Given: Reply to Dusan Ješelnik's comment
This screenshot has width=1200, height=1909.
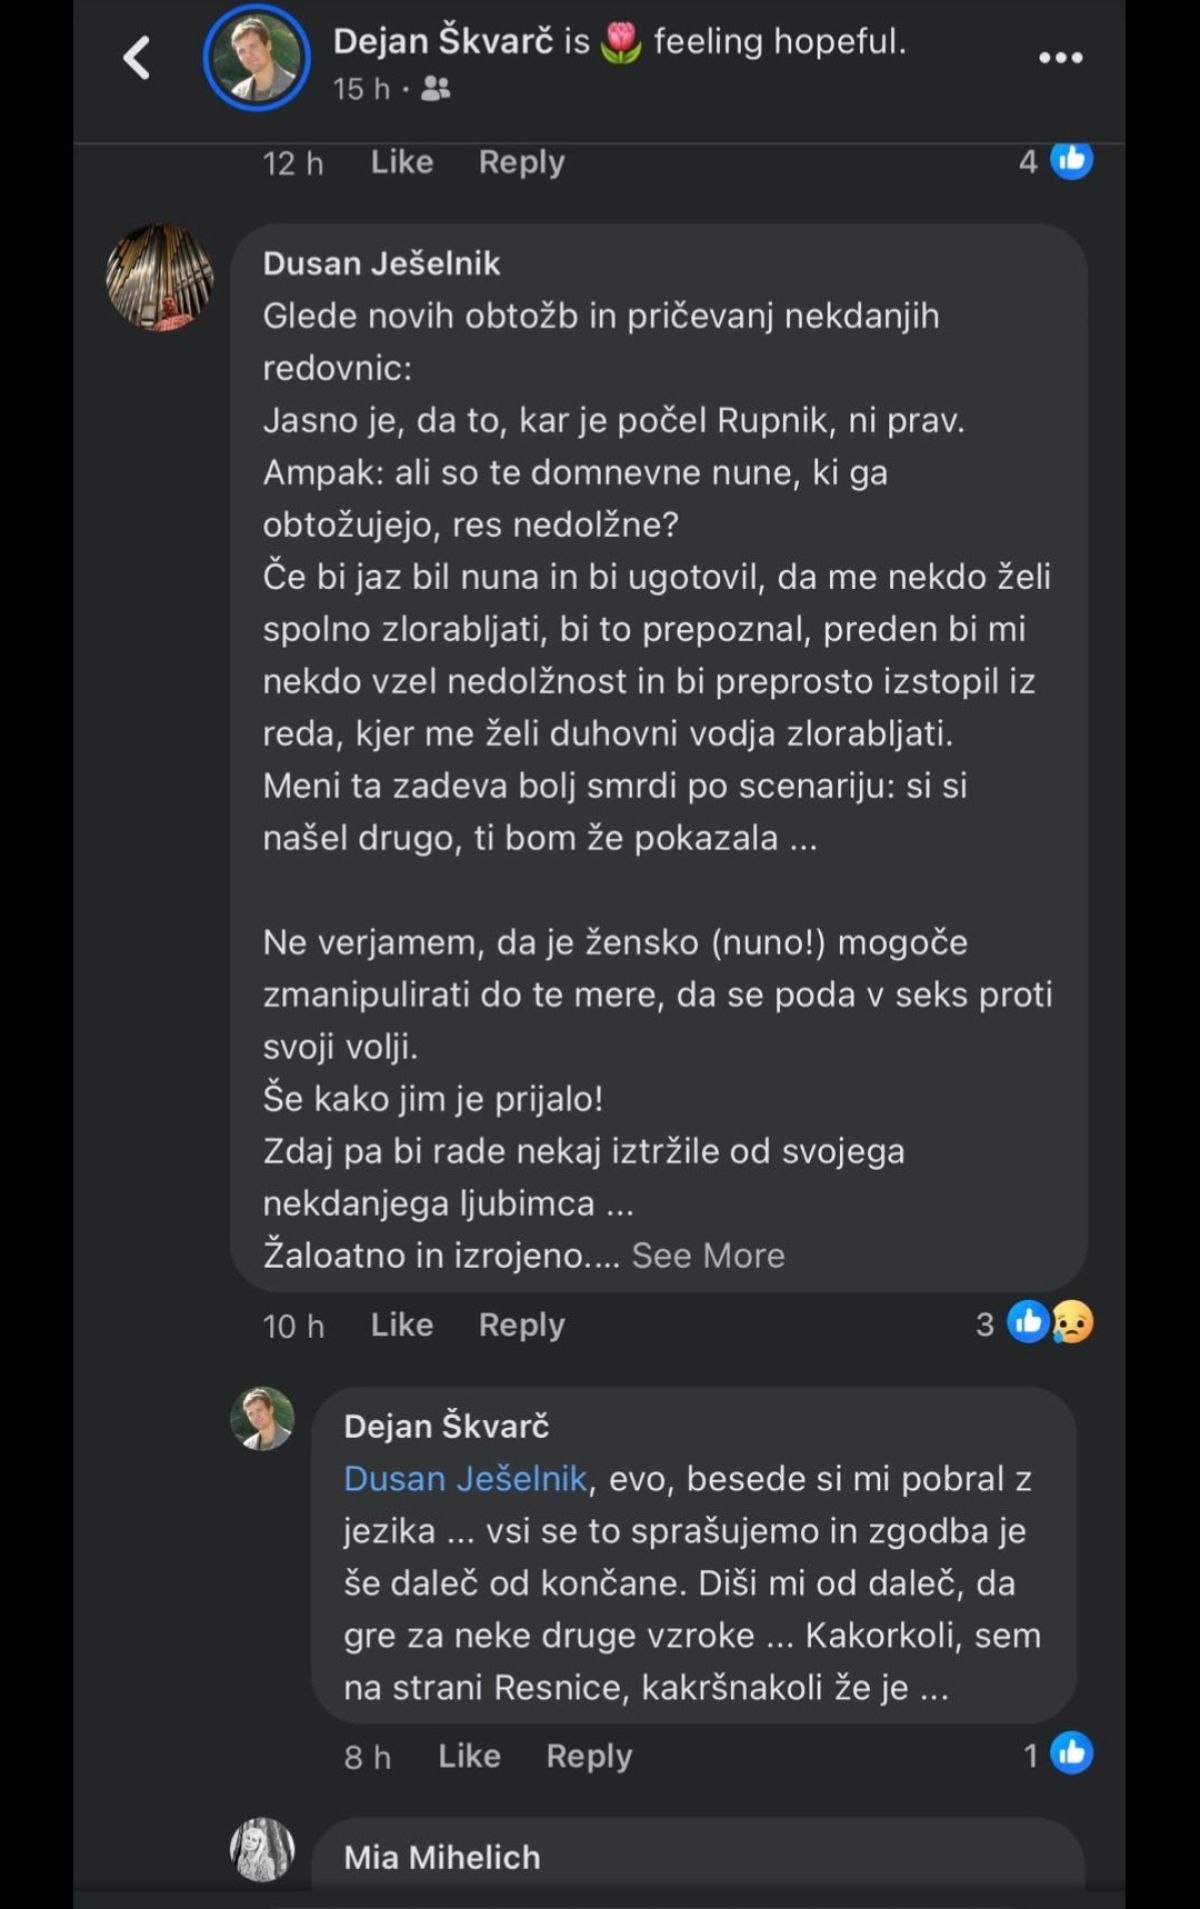Looking at the screenshot, I should coord(521,1325).
